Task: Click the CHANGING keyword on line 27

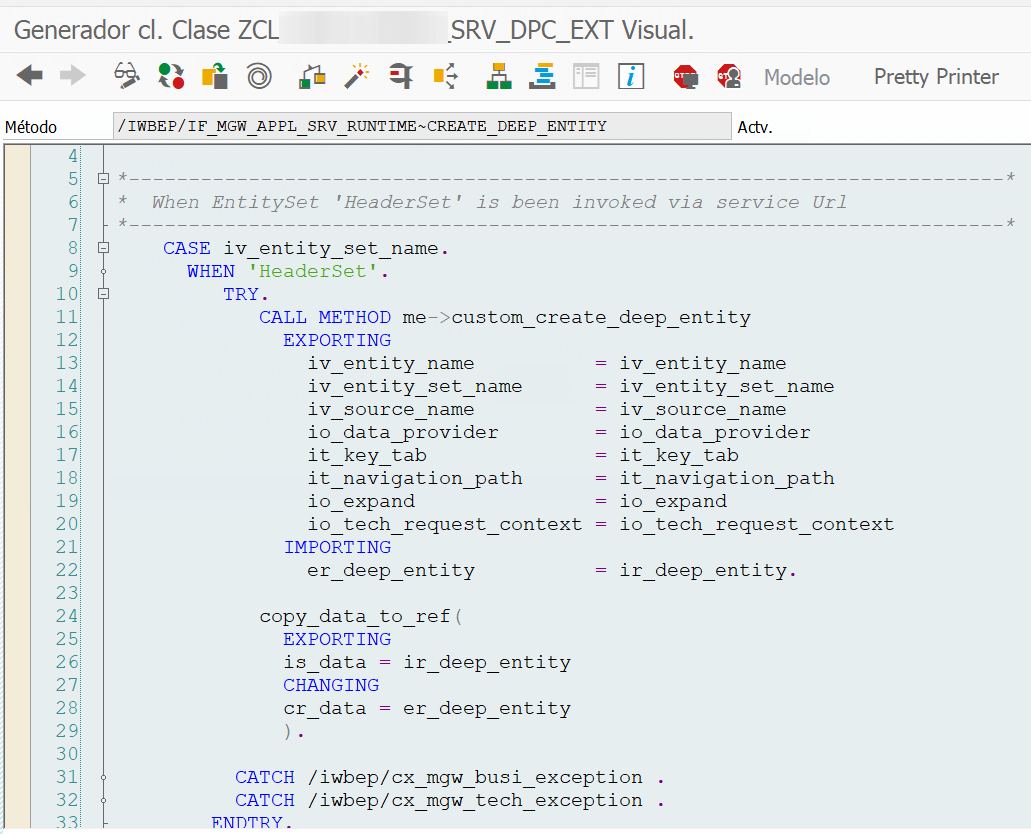Action: [331, 685]
